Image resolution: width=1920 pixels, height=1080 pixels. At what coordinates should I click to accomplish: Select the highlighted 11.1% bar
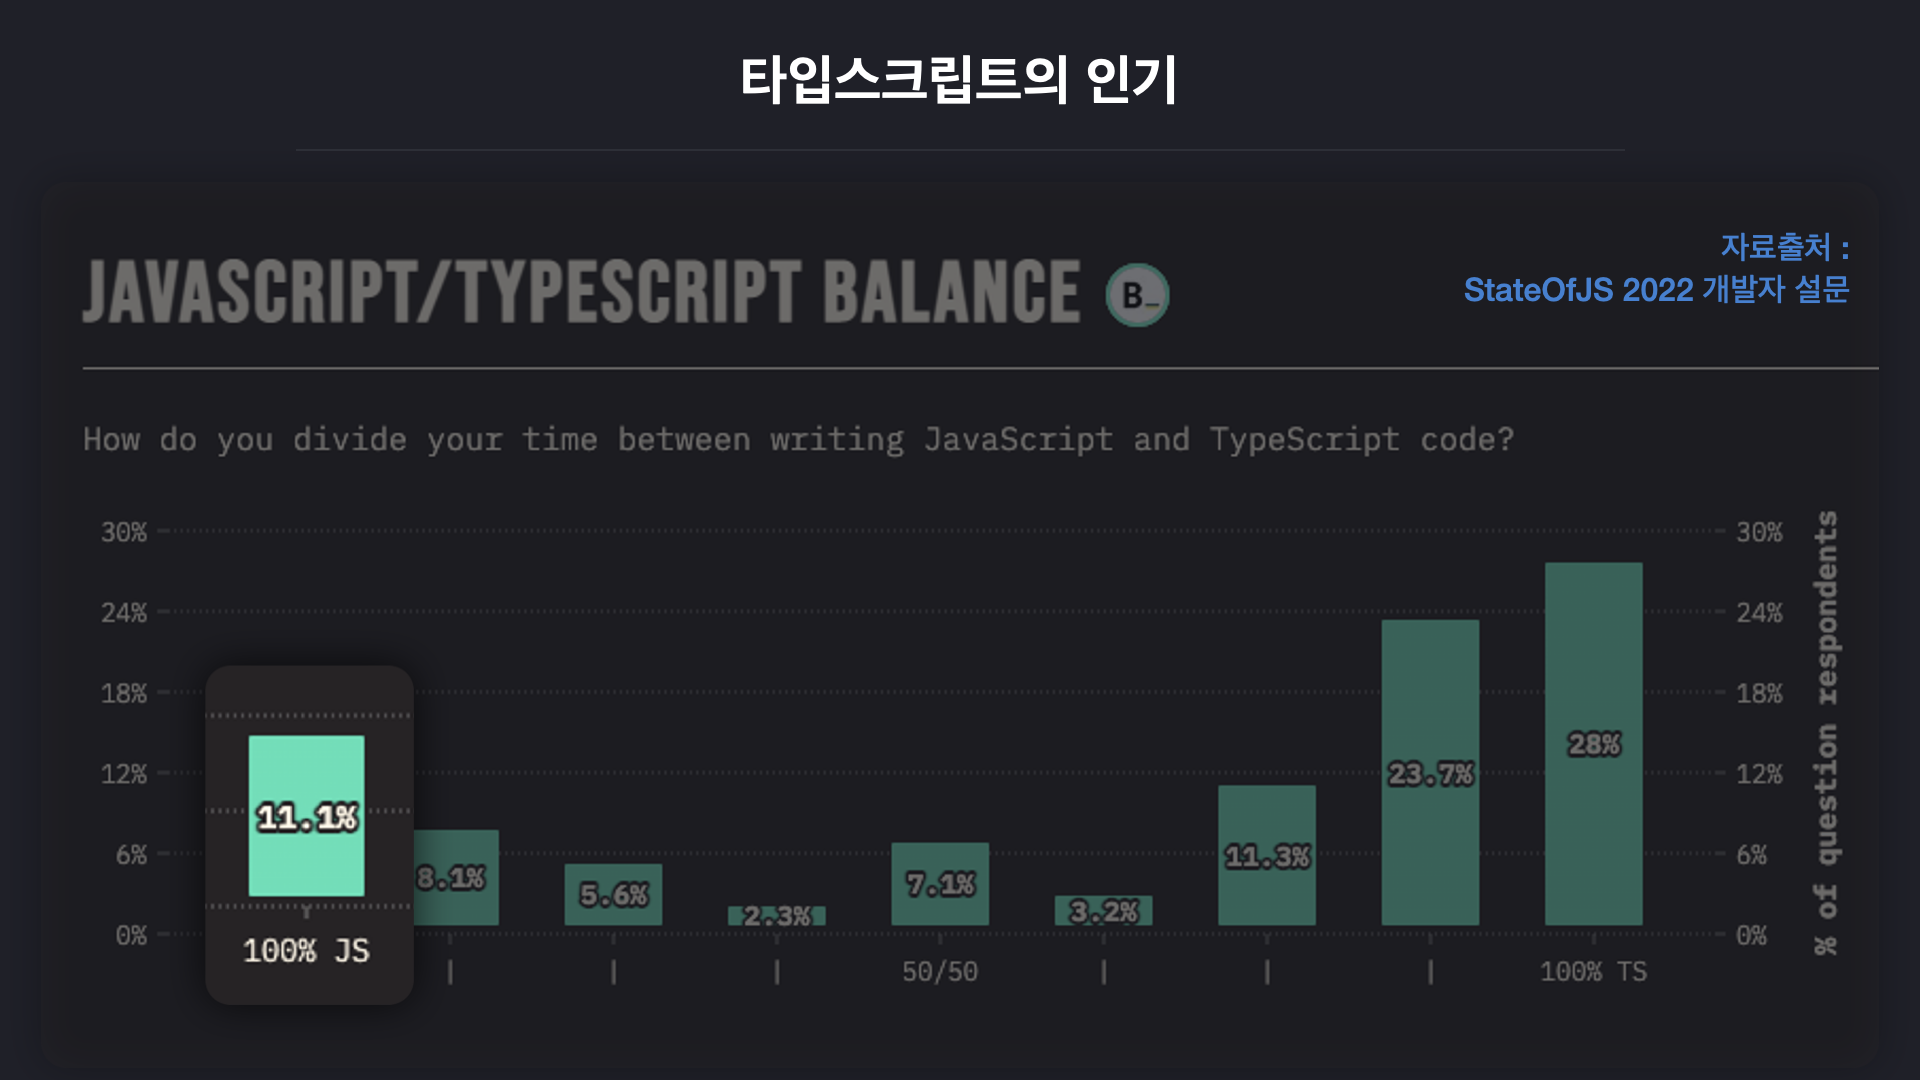pyautogui.click(x=306, y=816)
